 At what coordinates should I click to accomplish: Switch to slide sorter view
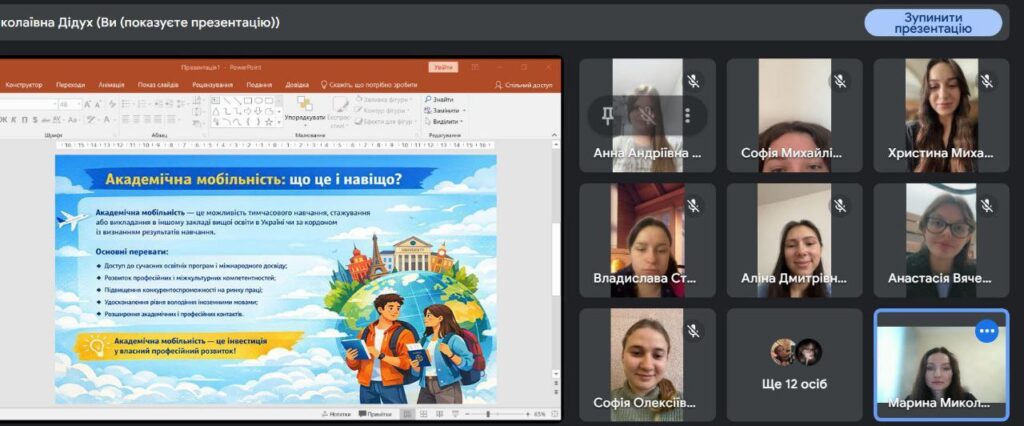423,413
